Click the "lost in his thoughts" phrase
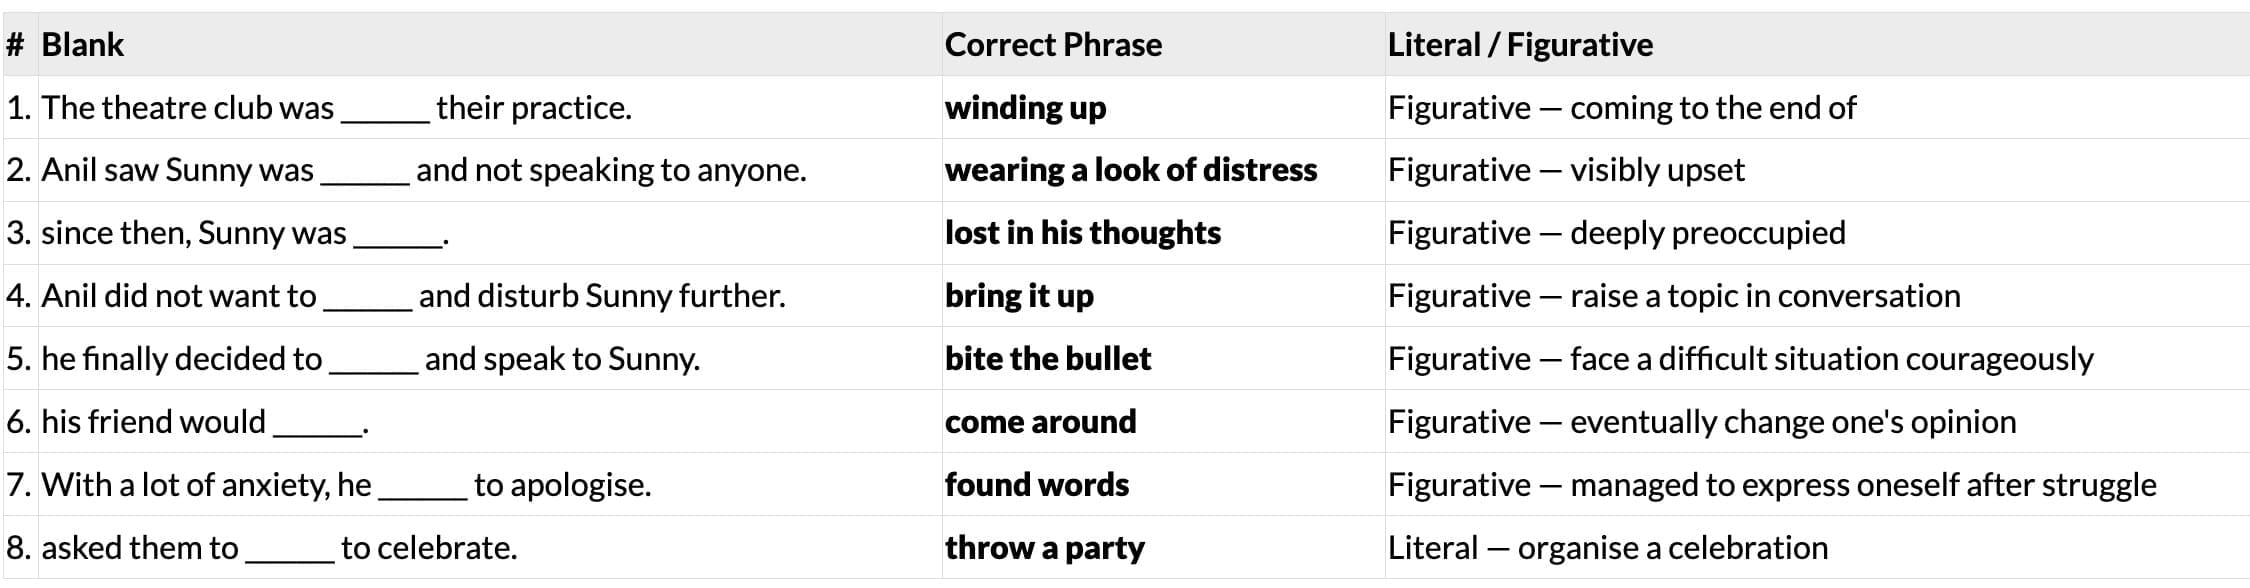 click(1082, 233)
